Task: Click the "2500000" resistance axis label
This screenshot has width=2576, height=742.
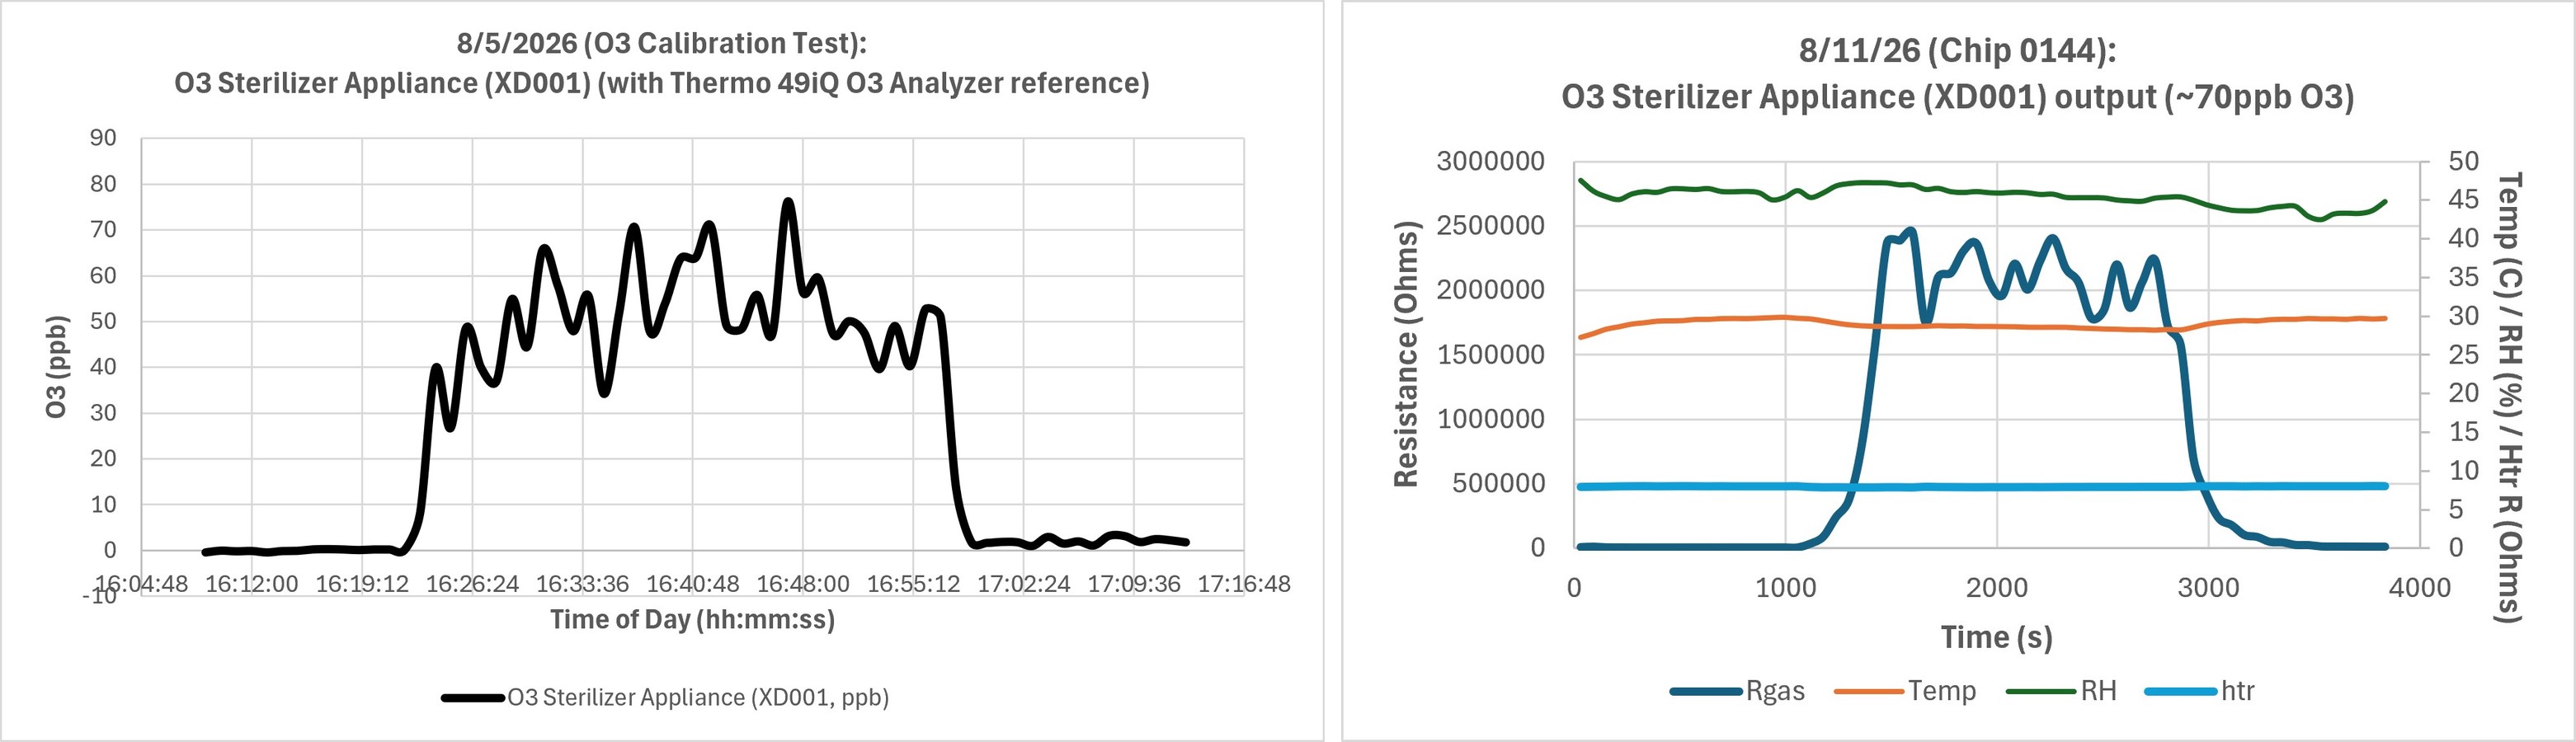Action: (x=1490, y=226)
